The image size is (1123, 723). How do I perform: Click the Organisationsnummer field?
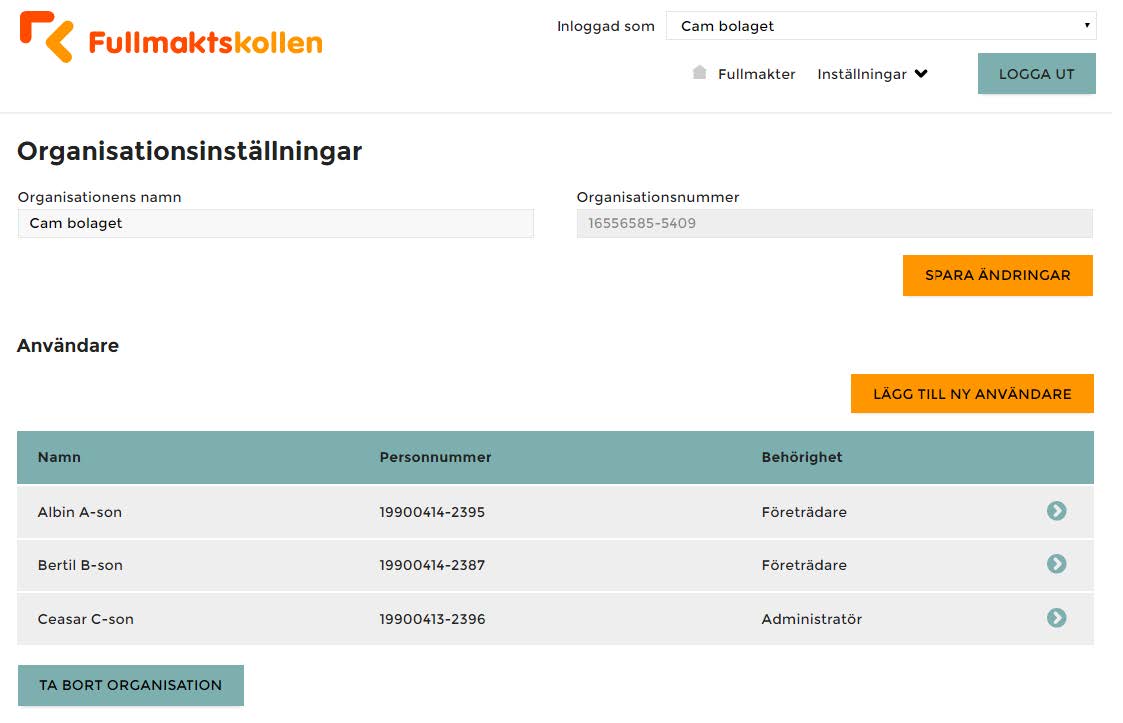tap(833, 223)
